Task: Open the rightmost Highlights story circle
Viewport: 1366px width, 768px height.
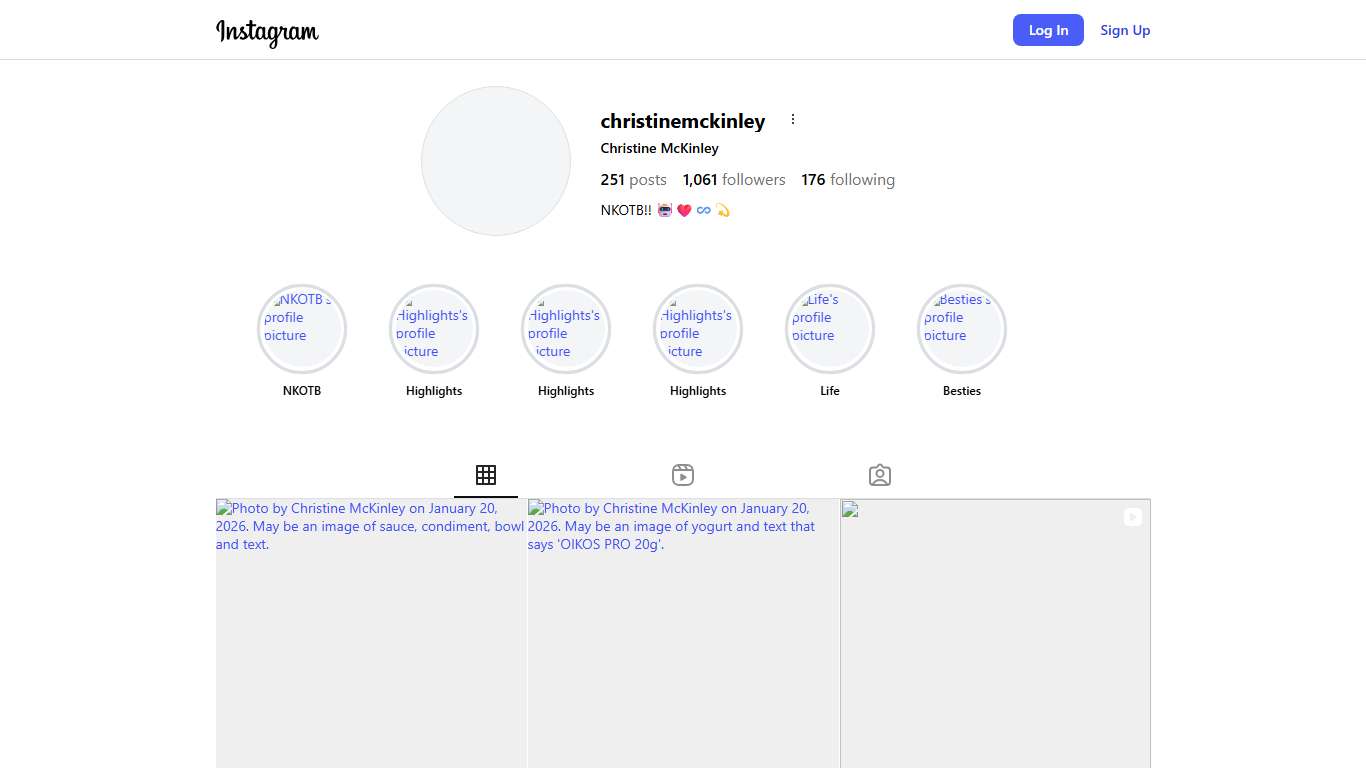Action: (698, 329)
